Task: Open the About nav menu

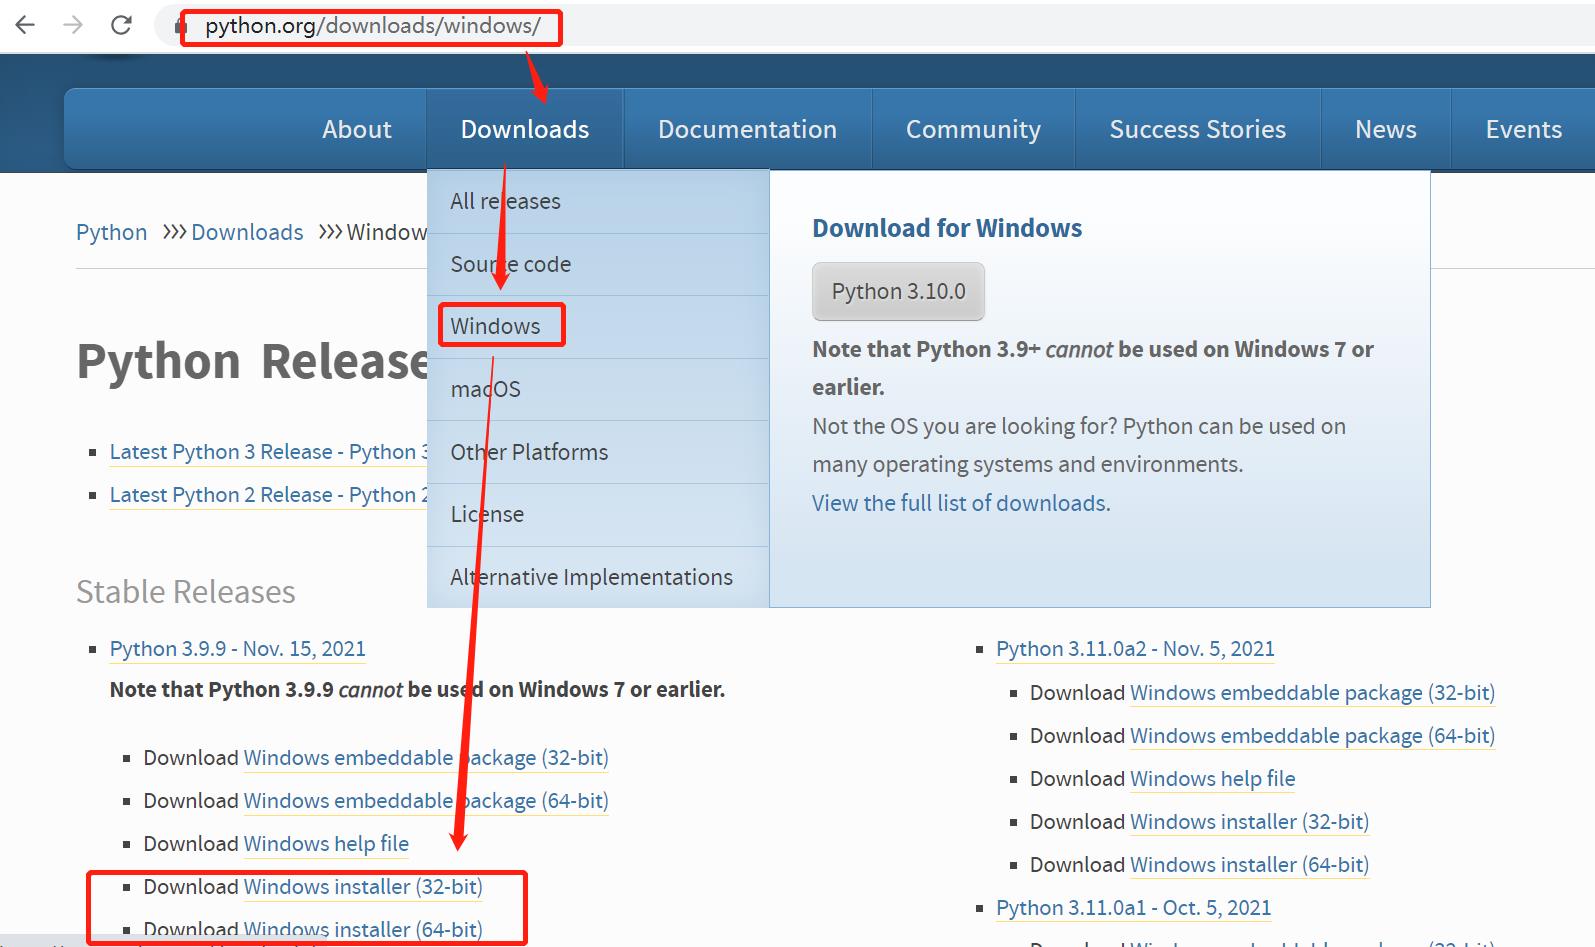Action: (357, 129)
